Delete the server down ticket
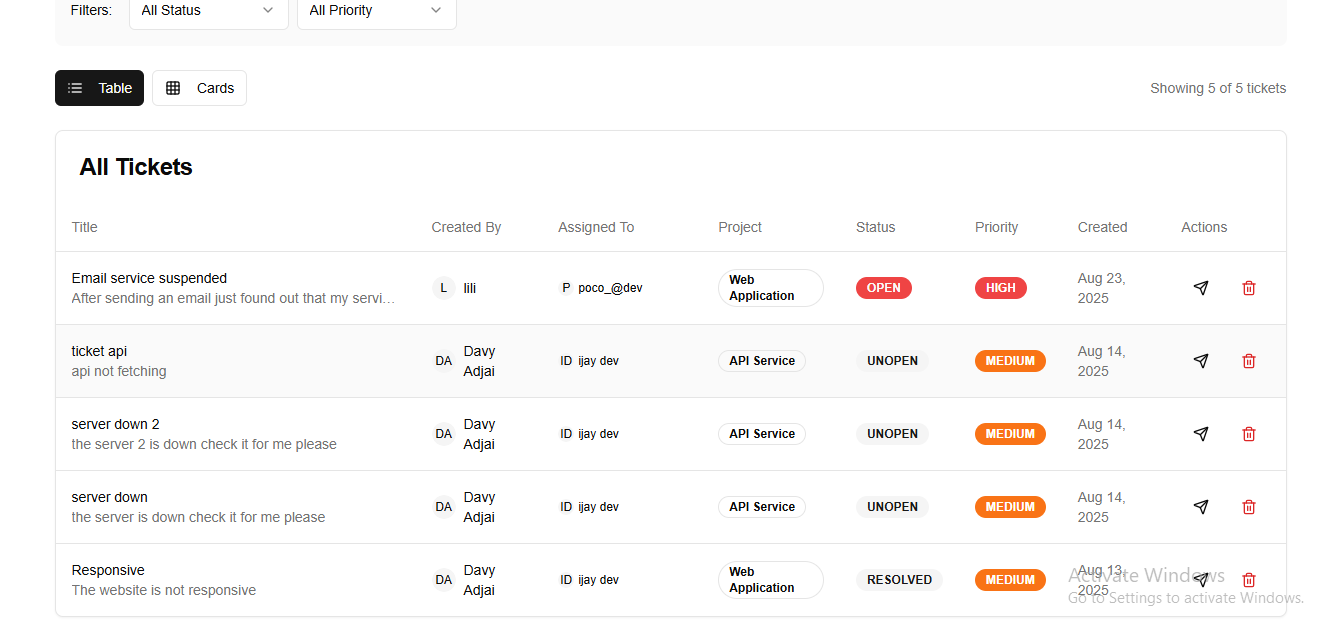1337x637 pixels. 1248,506
